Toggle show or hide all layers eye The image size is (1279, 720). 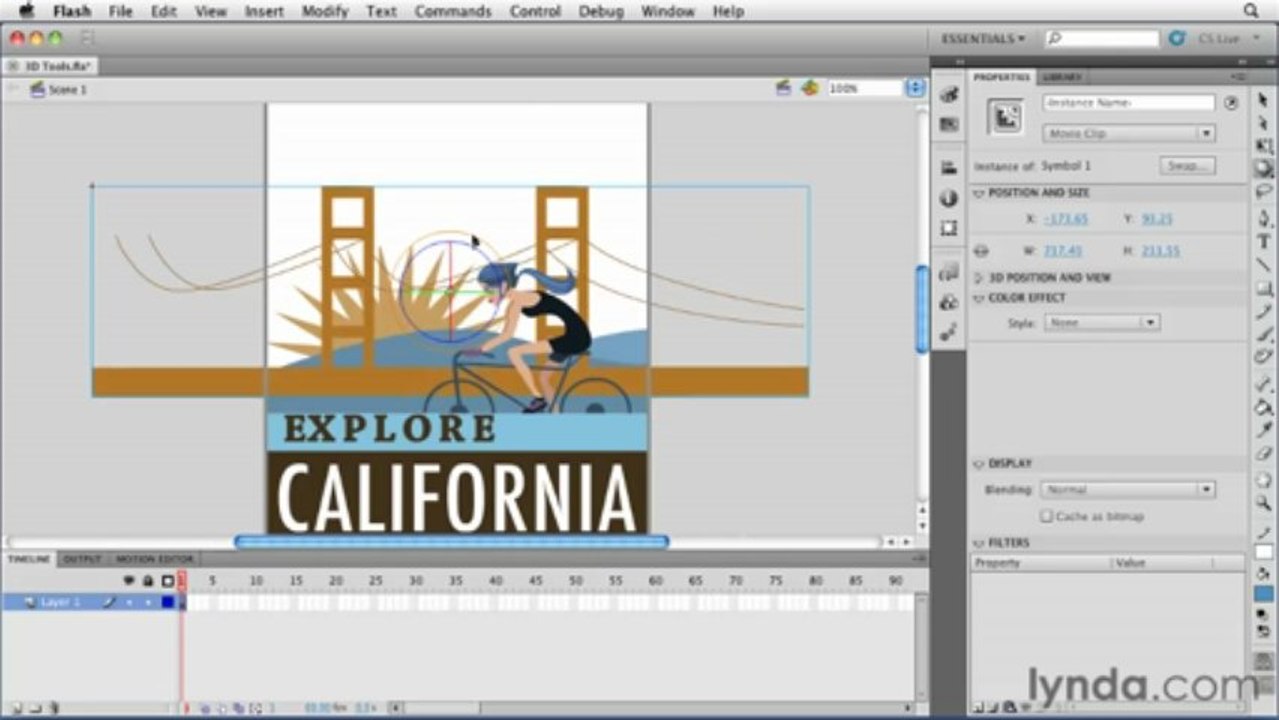click(129, 580)
